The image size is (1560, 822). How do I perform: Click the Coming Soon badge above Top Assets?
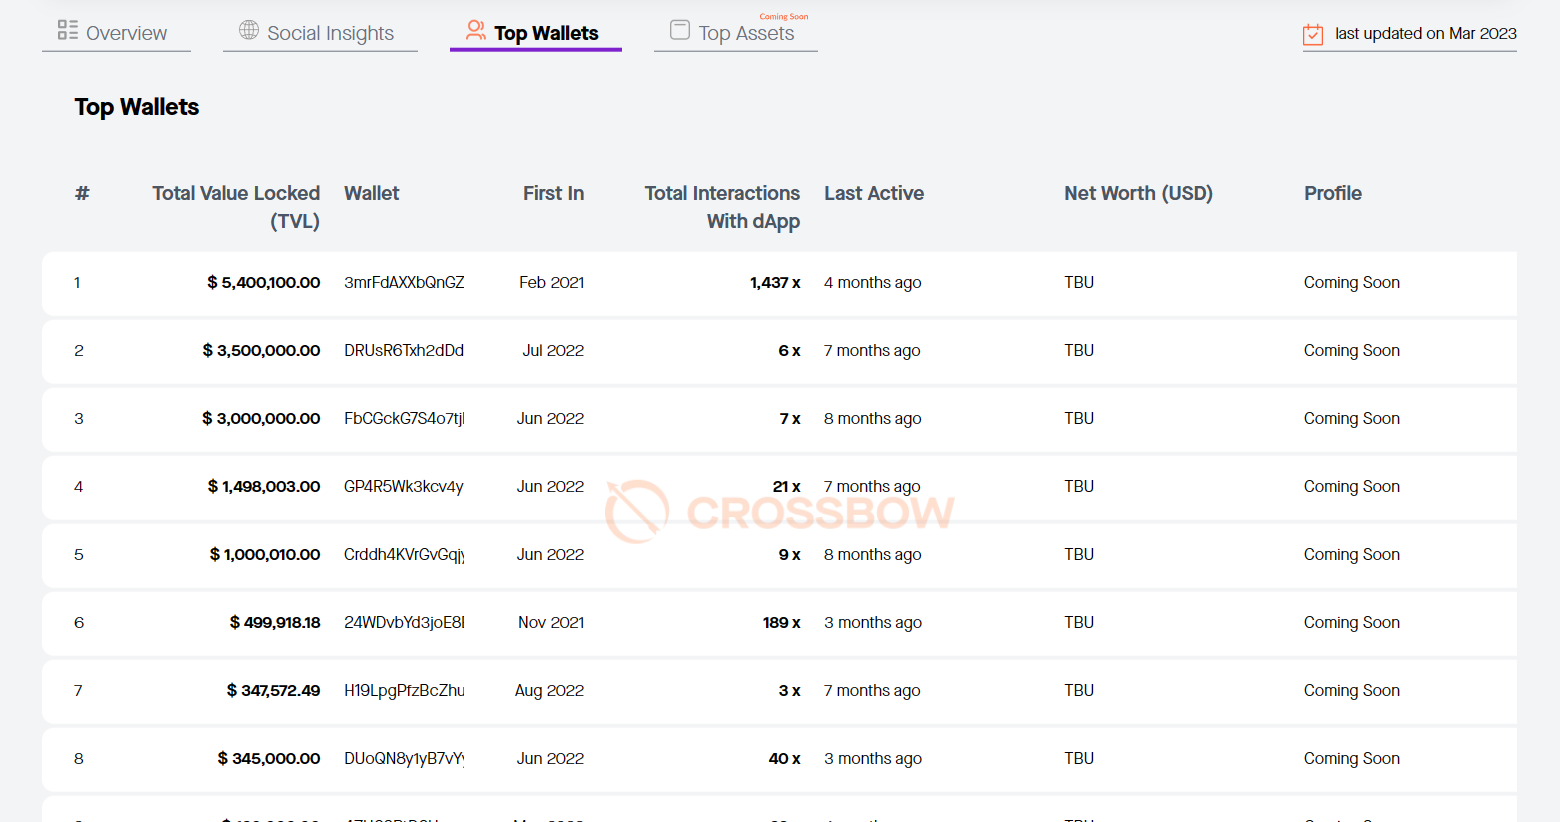pos(786,16)
